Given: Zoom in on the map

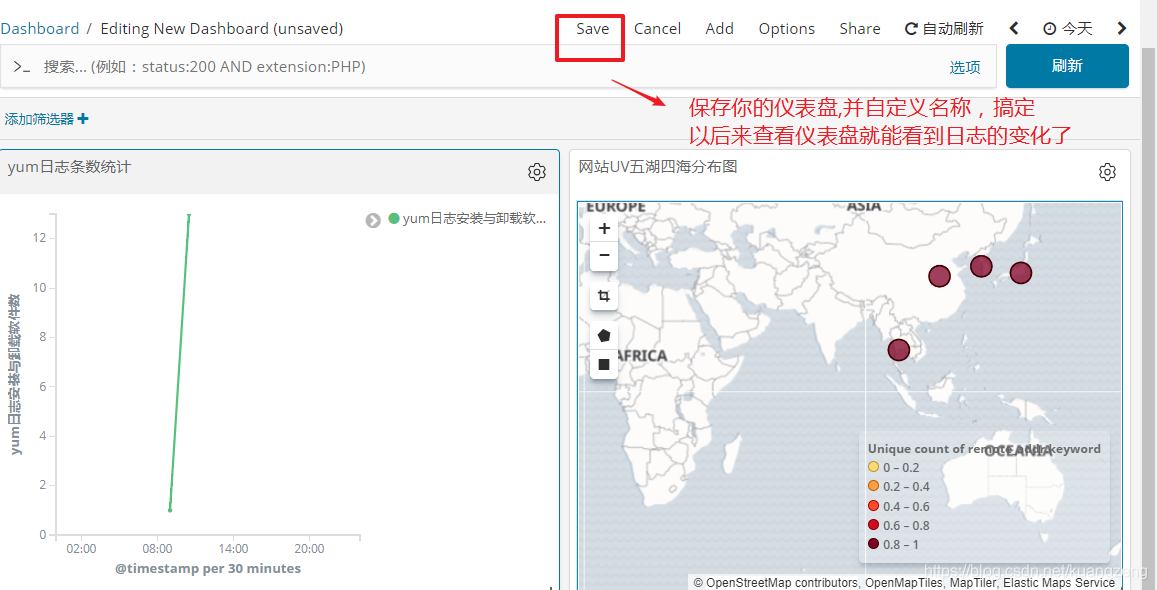Looking at the screenshot, I should tap(604, 229).
